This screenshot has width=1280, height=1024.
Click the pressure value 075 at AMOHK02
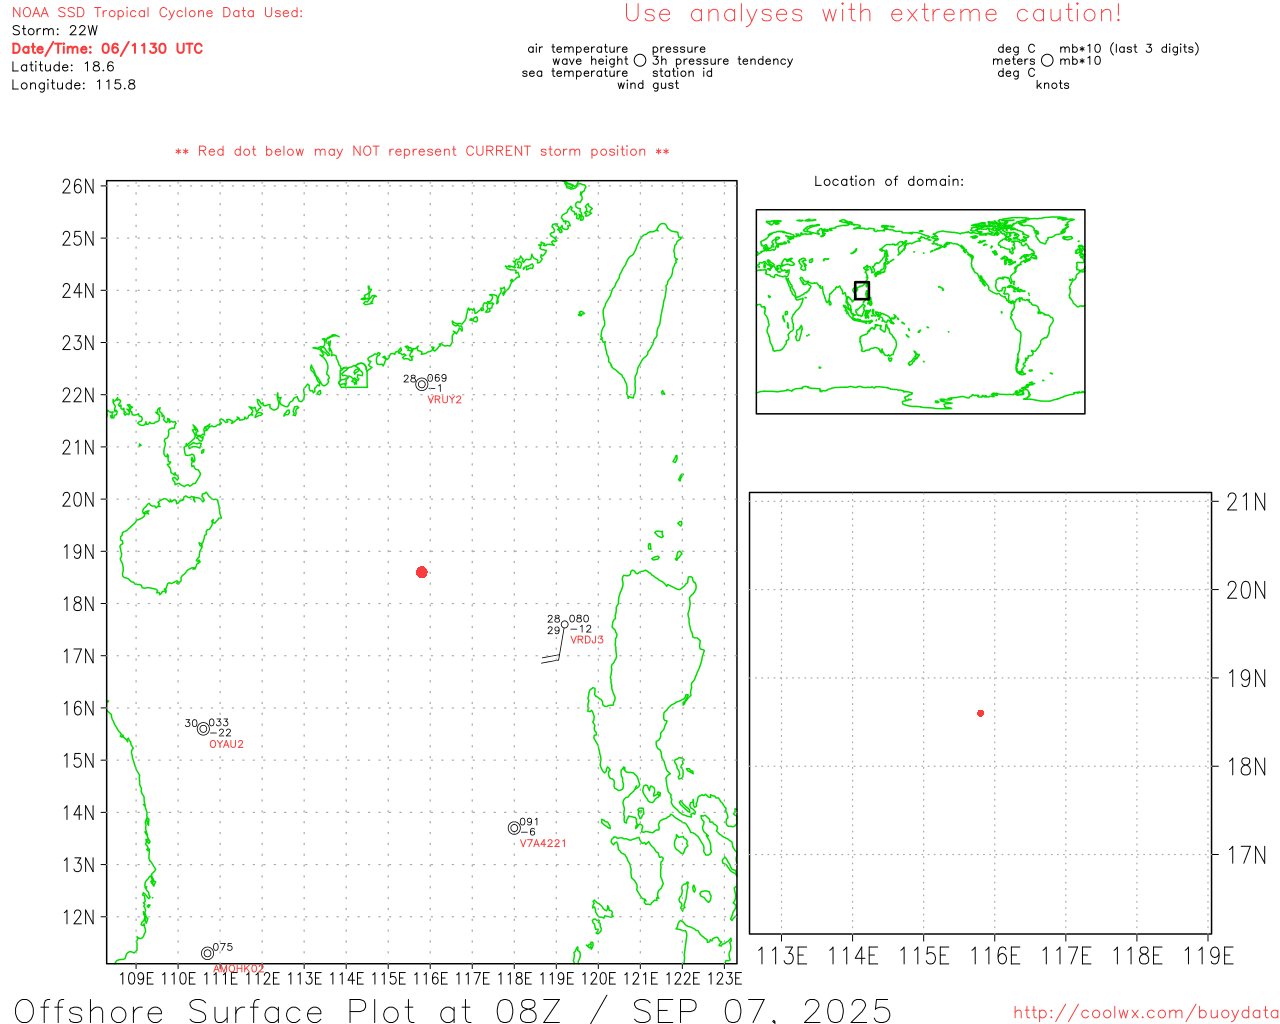click(x=223, y=947)
